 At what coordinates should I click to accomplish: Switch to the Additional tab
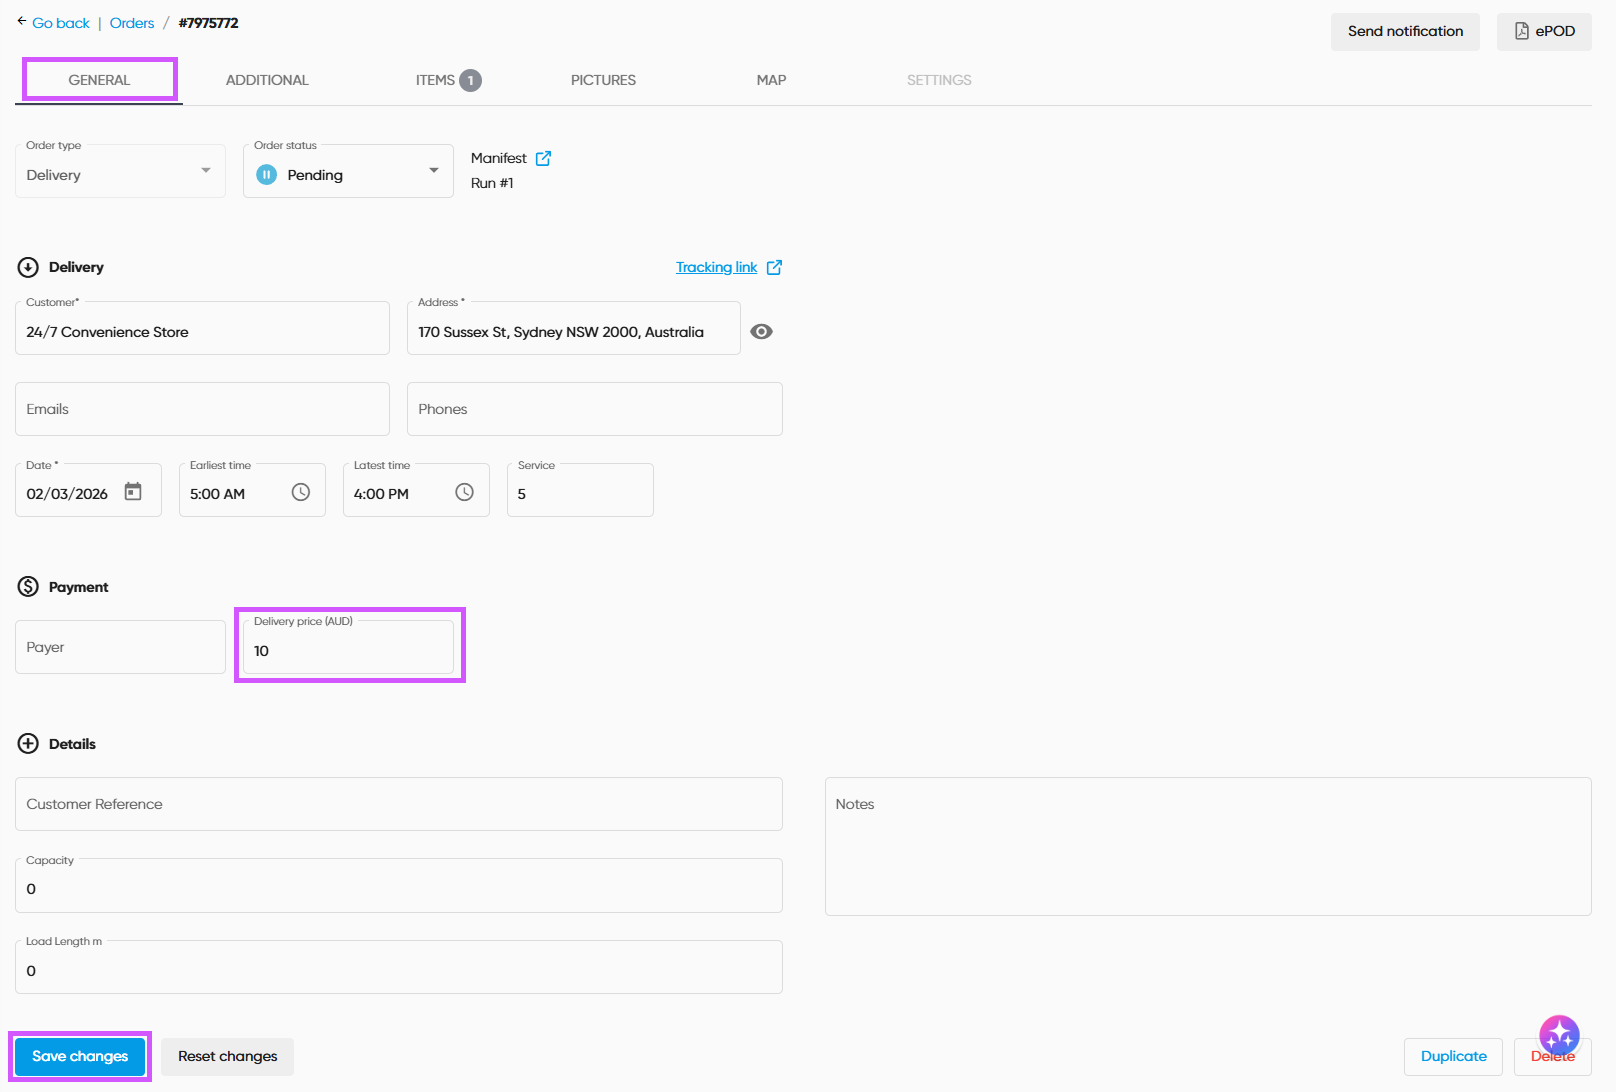[267, 80]
